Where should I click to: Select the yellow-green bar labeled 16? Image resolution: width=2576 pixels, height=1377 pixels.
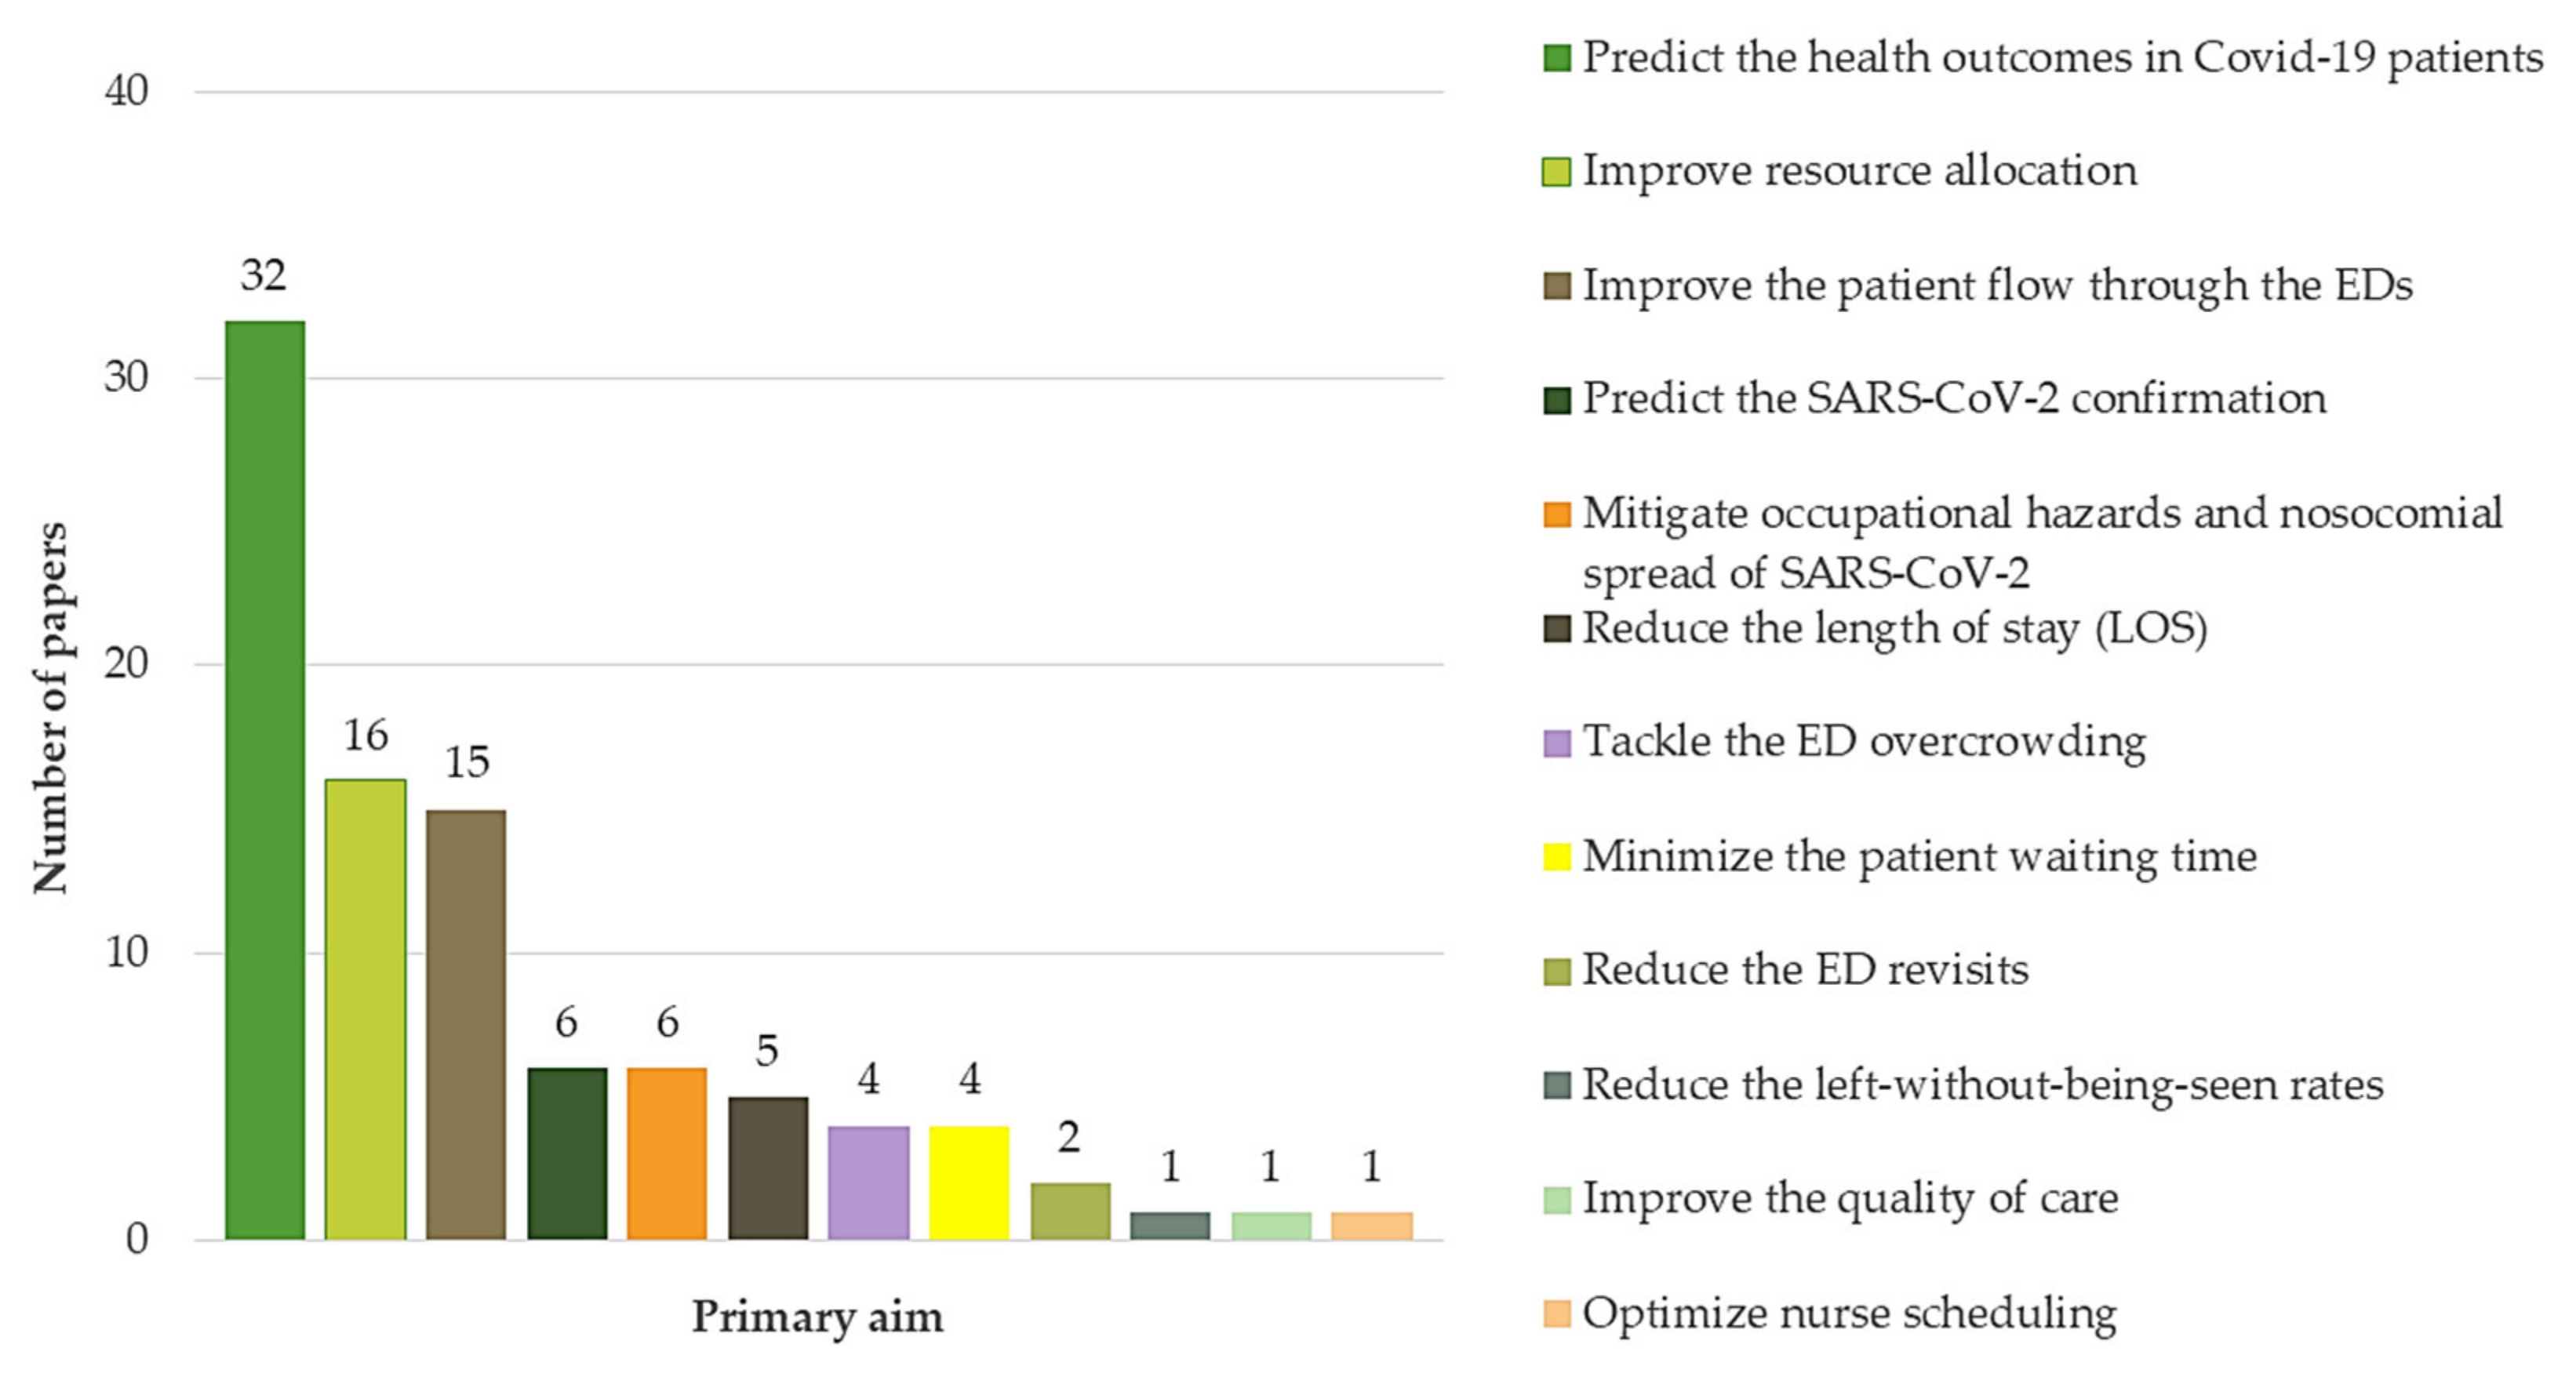[365, 1009]
